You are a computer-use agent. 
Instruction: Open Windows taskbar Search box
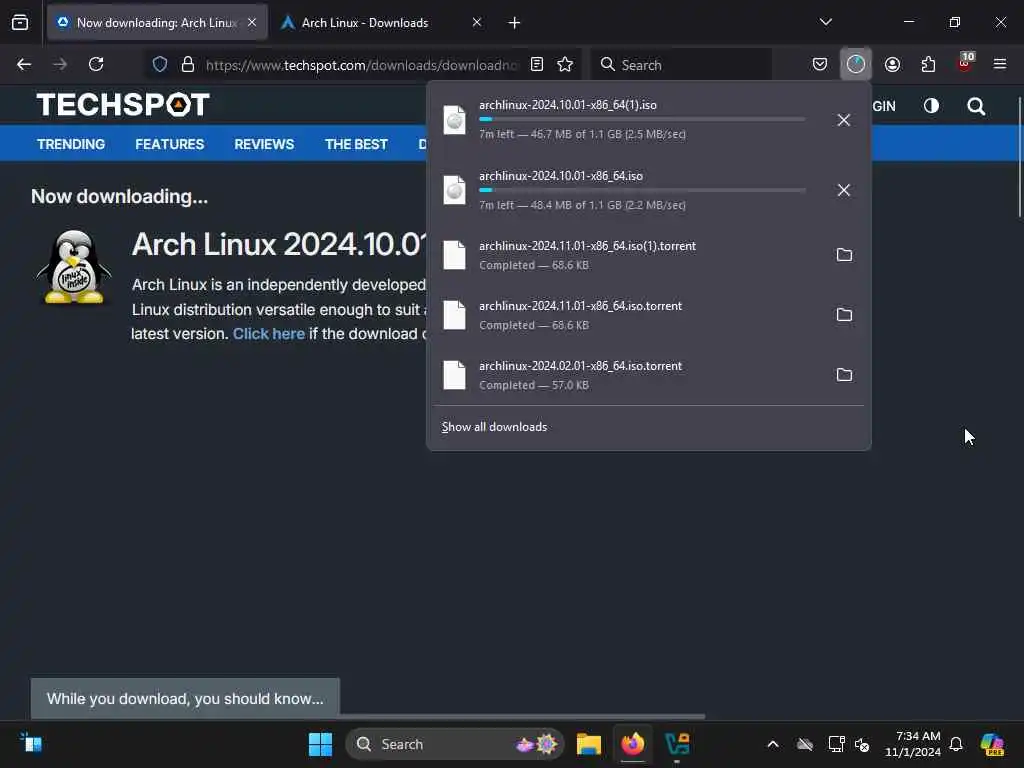click(455, 744)
